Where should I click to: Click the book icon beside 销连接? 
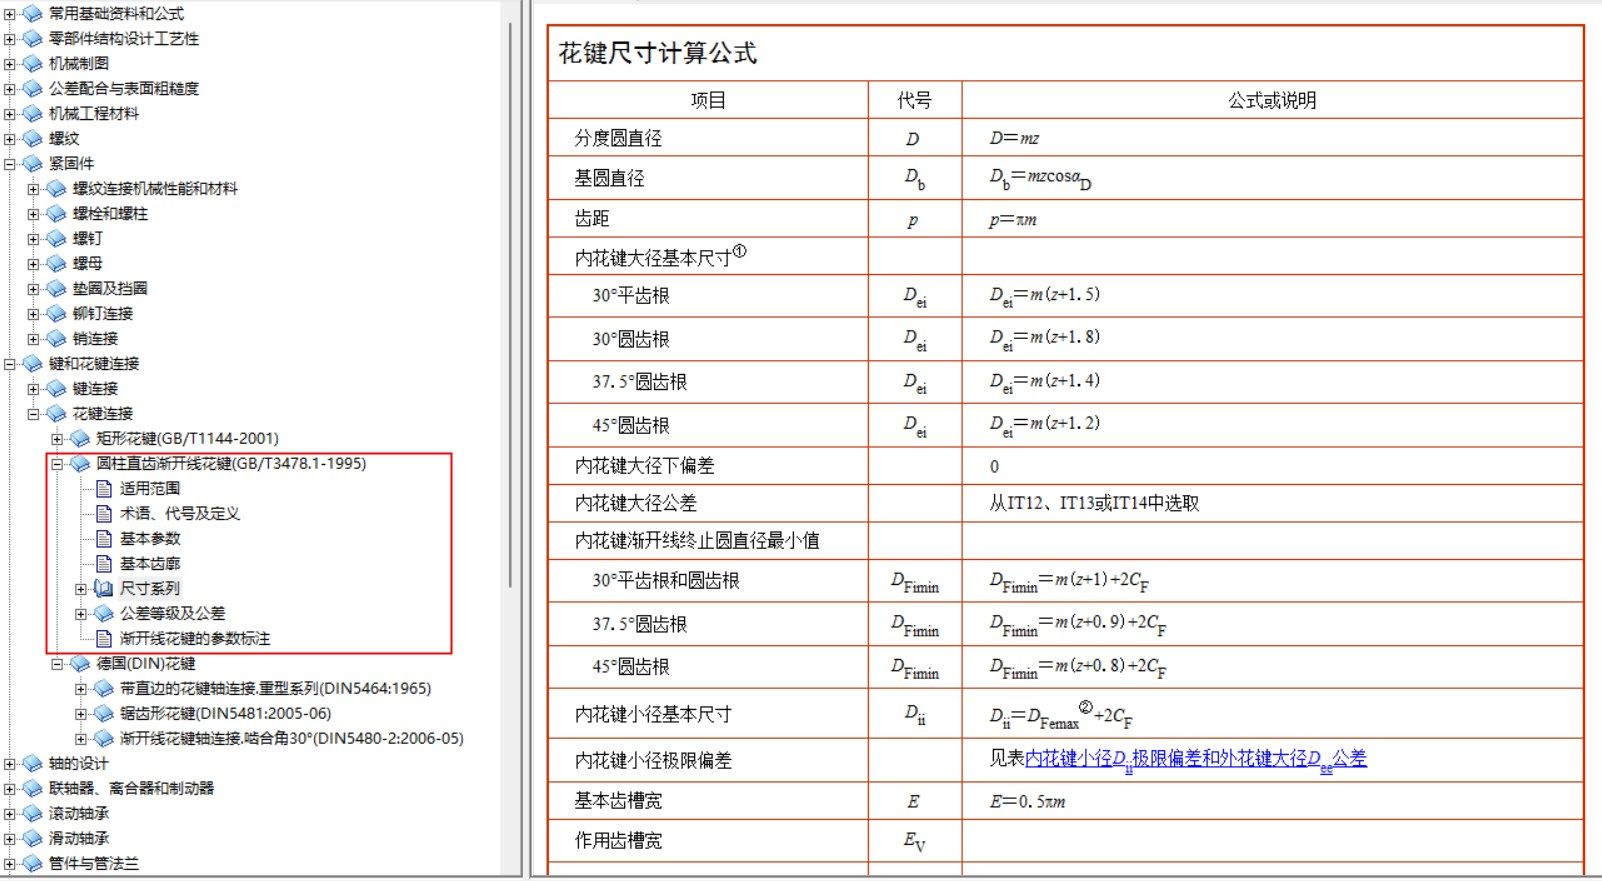click(57, 339)
